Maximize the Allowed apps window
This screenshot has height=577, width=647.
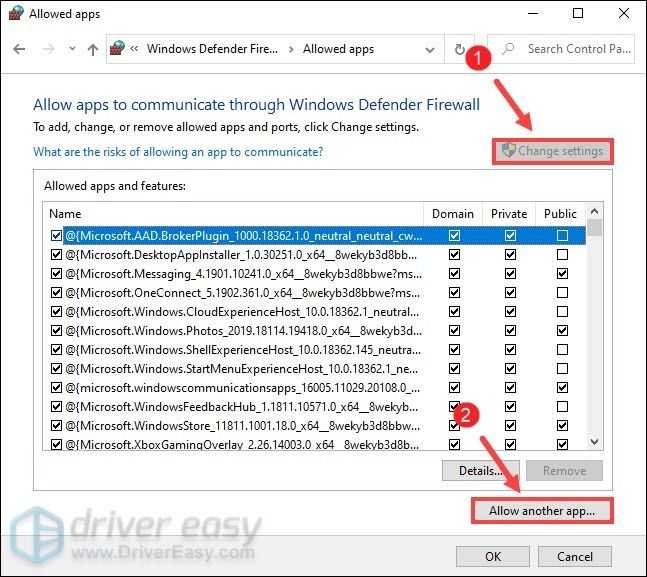pos(578,13)
